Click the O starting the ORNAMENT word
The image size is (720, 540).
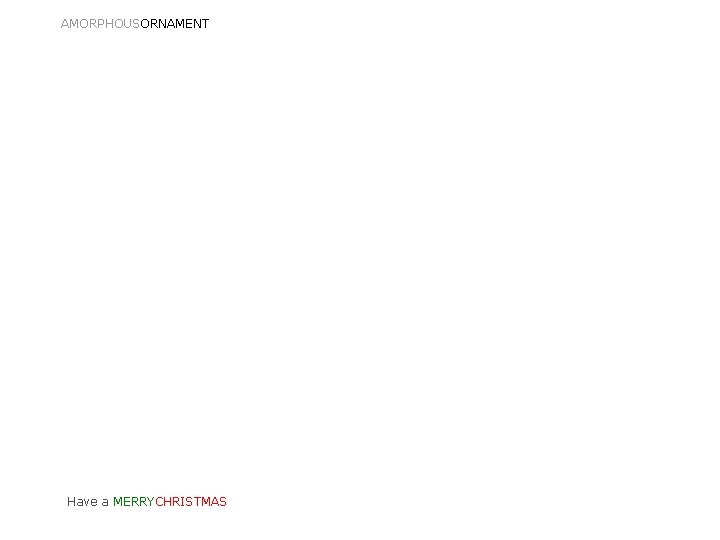pyautogui.click(x=145, y=24)
